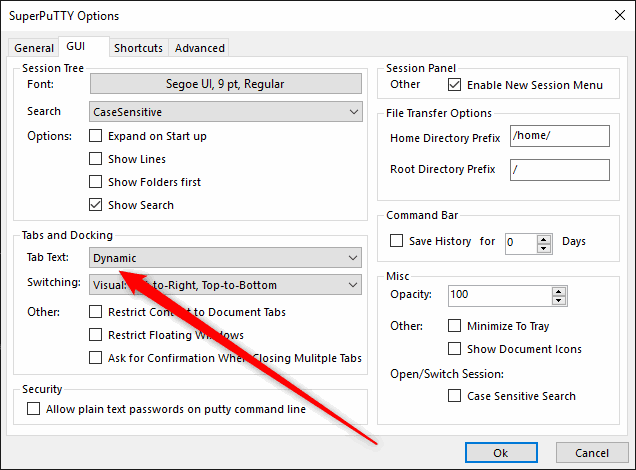Check Show Folders first option

tap(97, 182)
